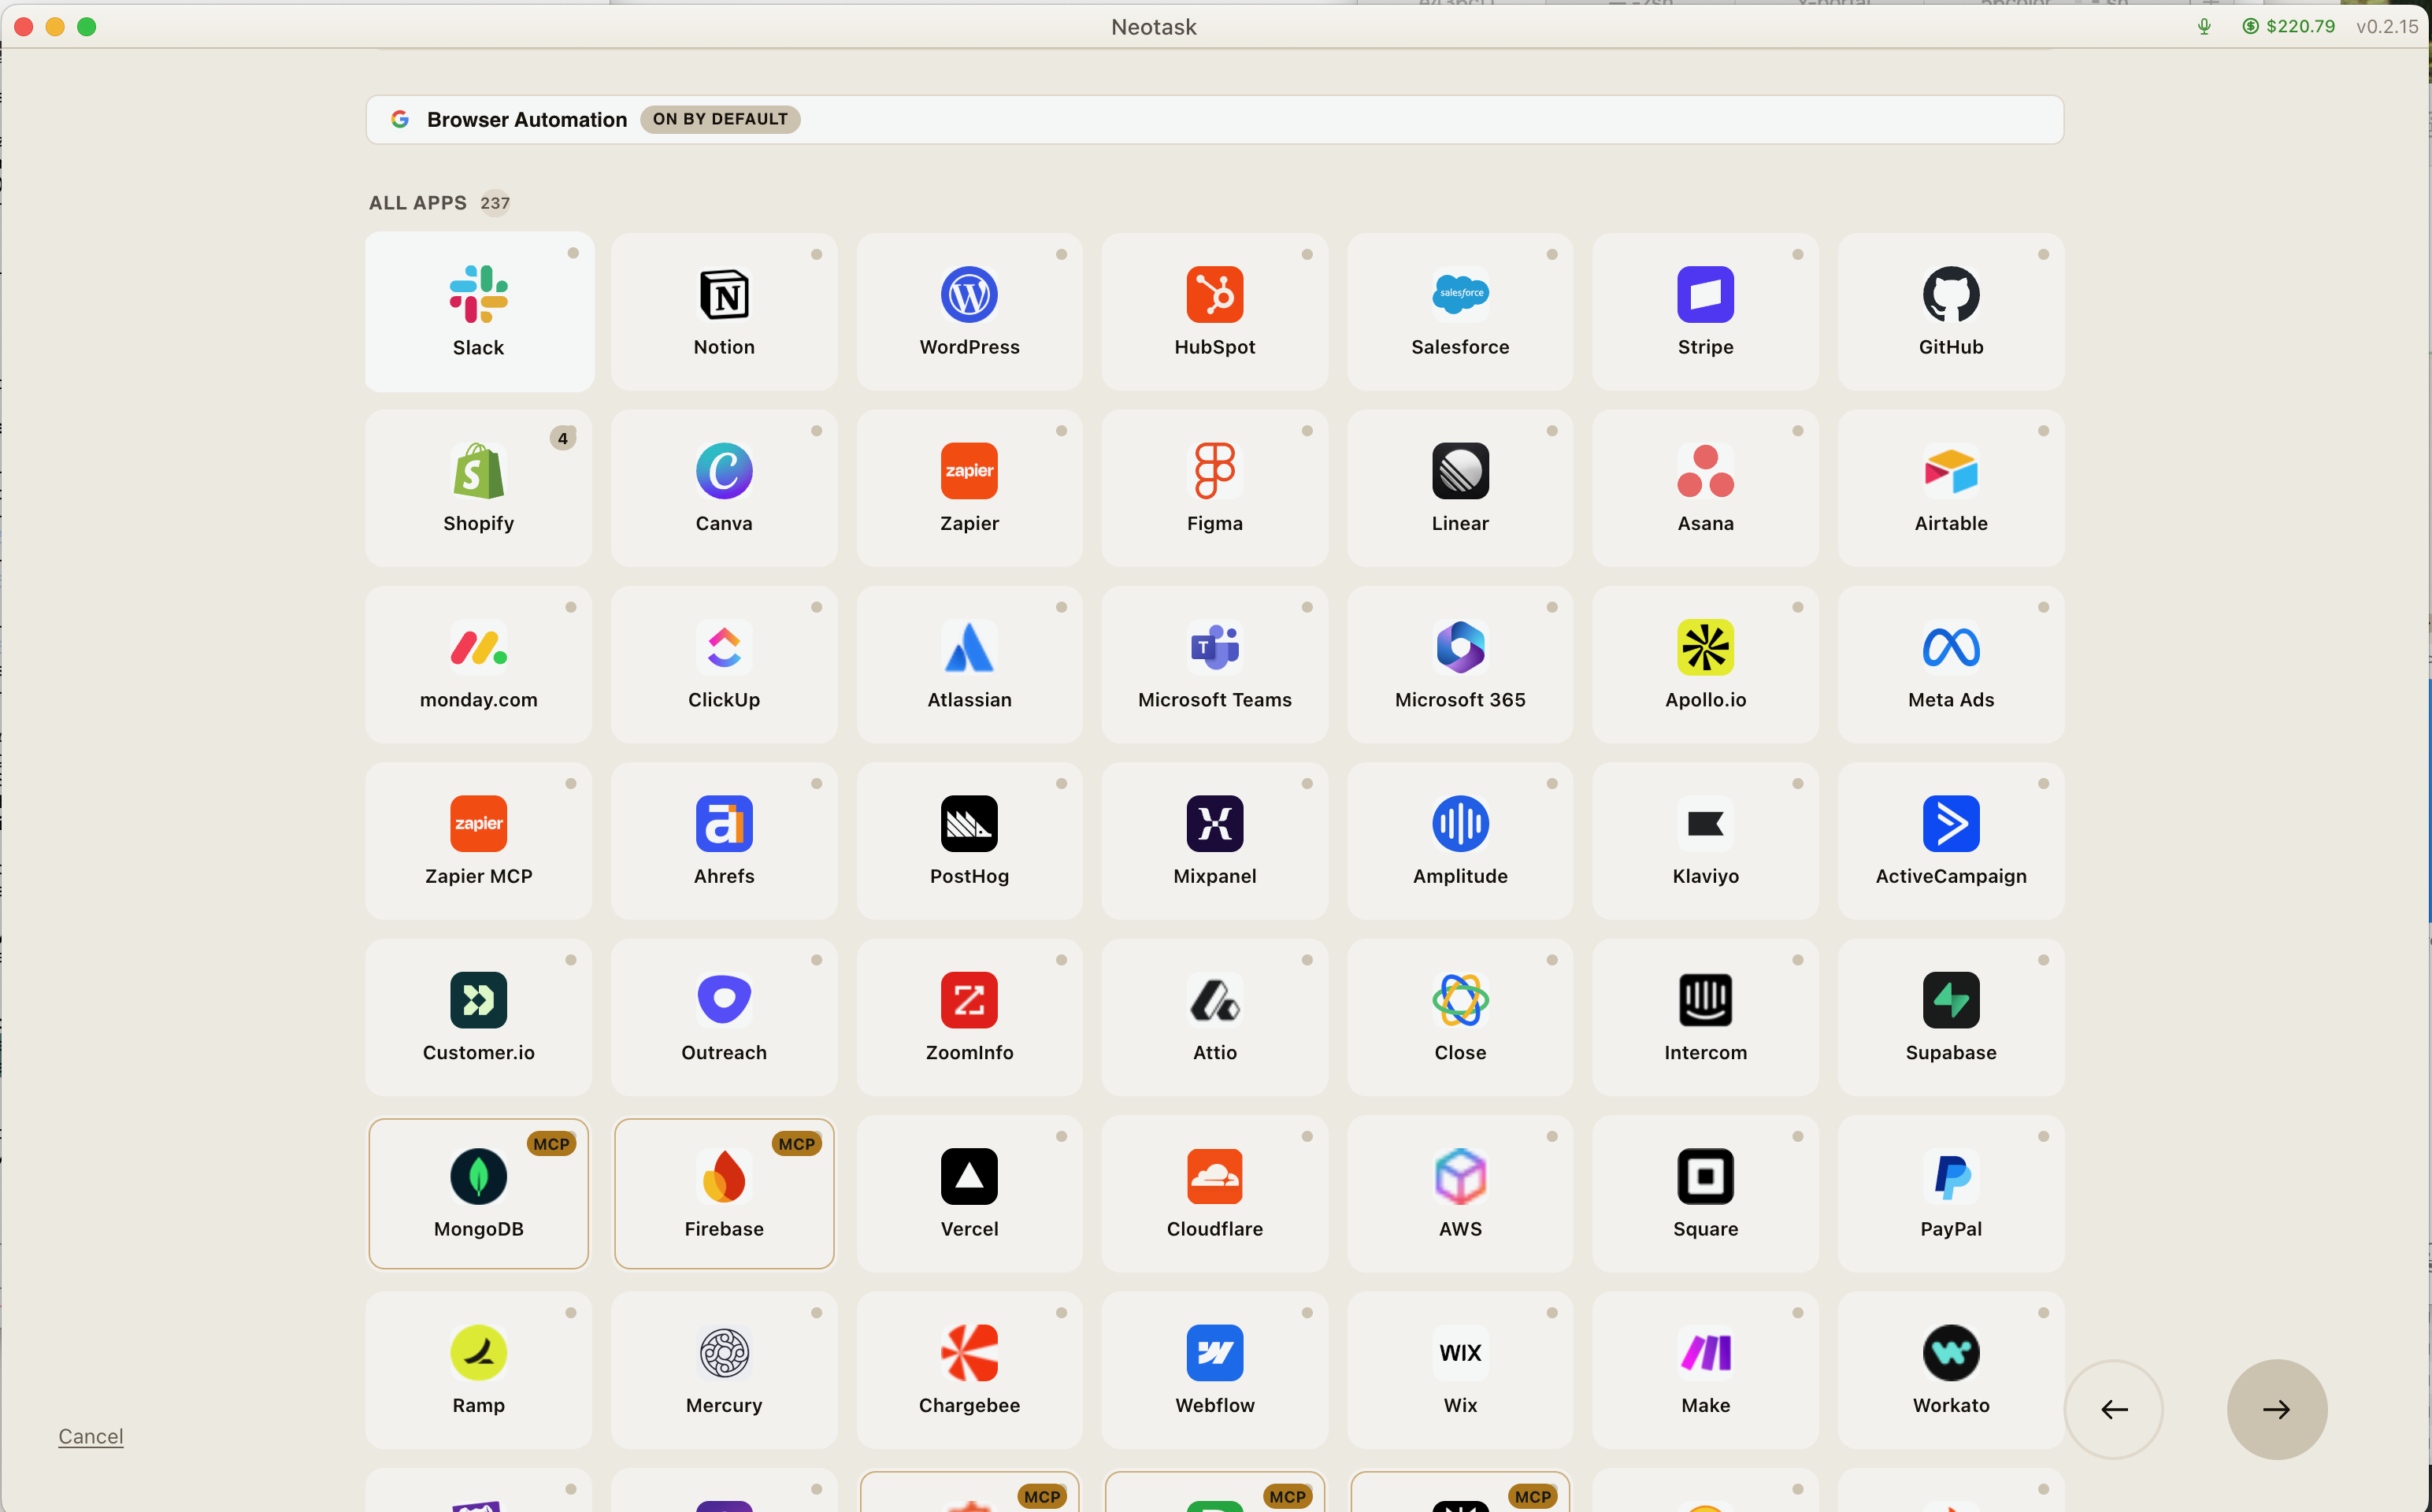
Task: Select the Mercury app card
Action: coord(724,1370)
